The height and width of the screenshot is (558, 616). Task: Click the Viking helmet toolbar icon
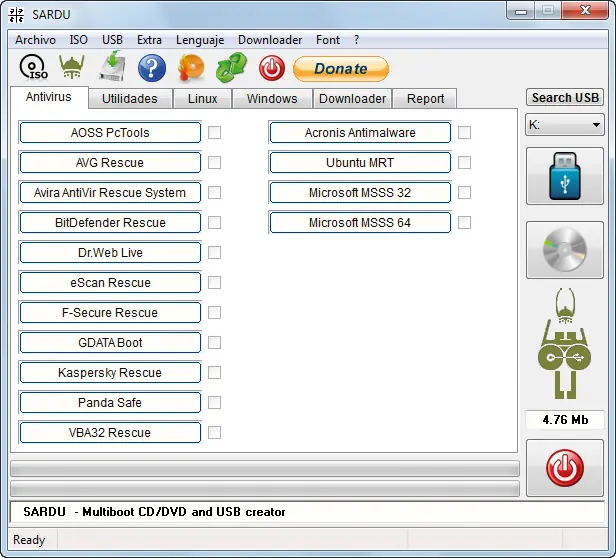[72, 67]
